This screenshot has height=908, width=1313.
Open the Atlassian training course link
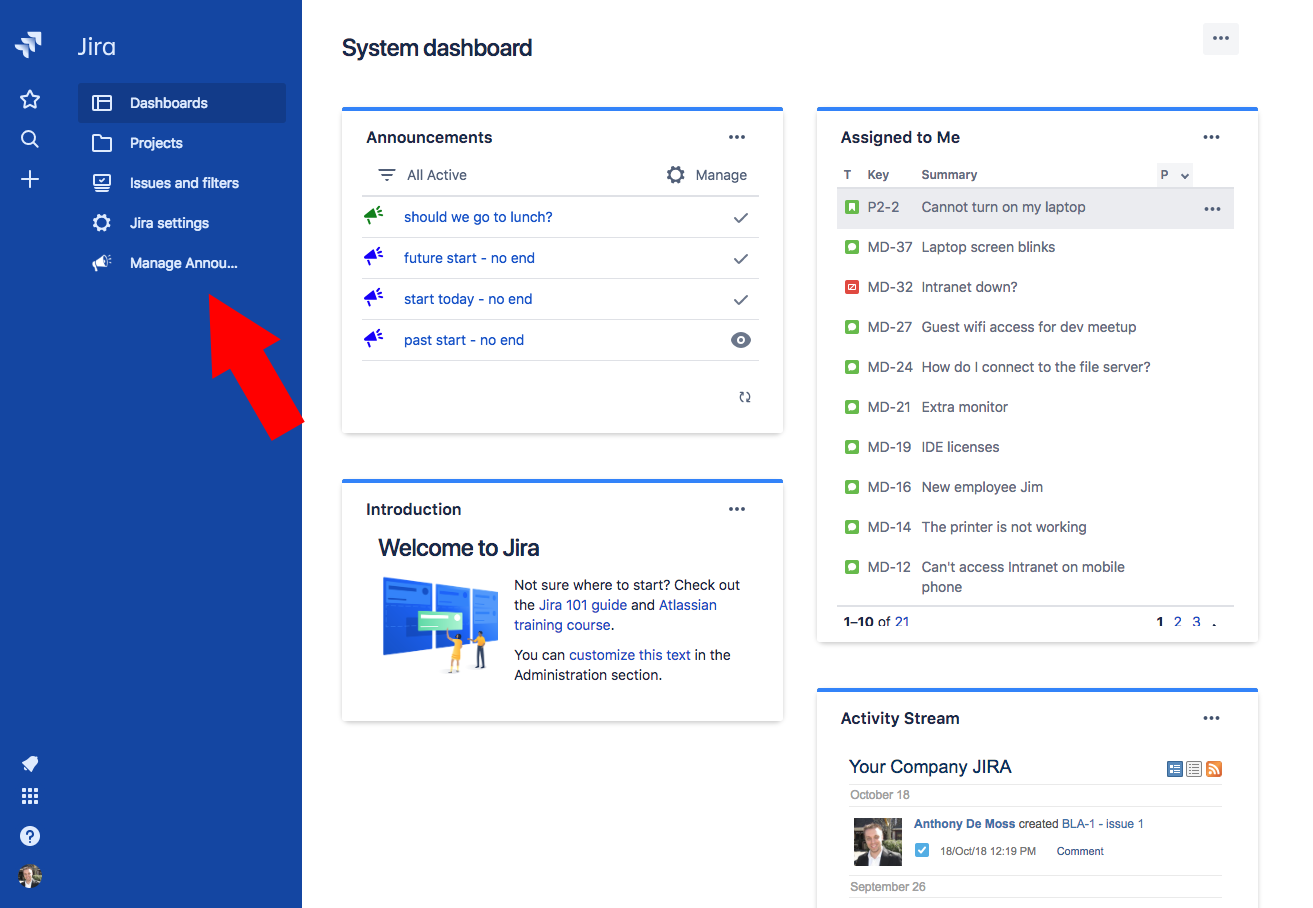tap(615, 615)
